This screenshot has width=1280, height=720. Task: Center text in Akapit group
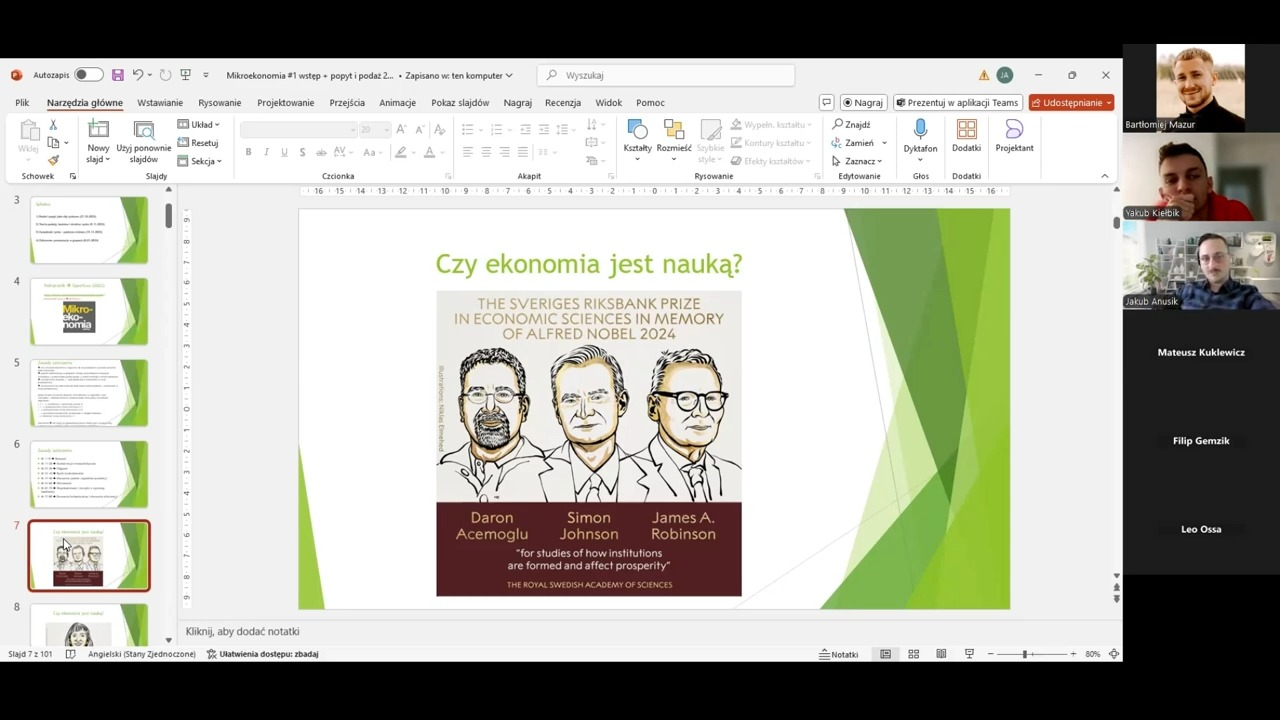(486, 152)
